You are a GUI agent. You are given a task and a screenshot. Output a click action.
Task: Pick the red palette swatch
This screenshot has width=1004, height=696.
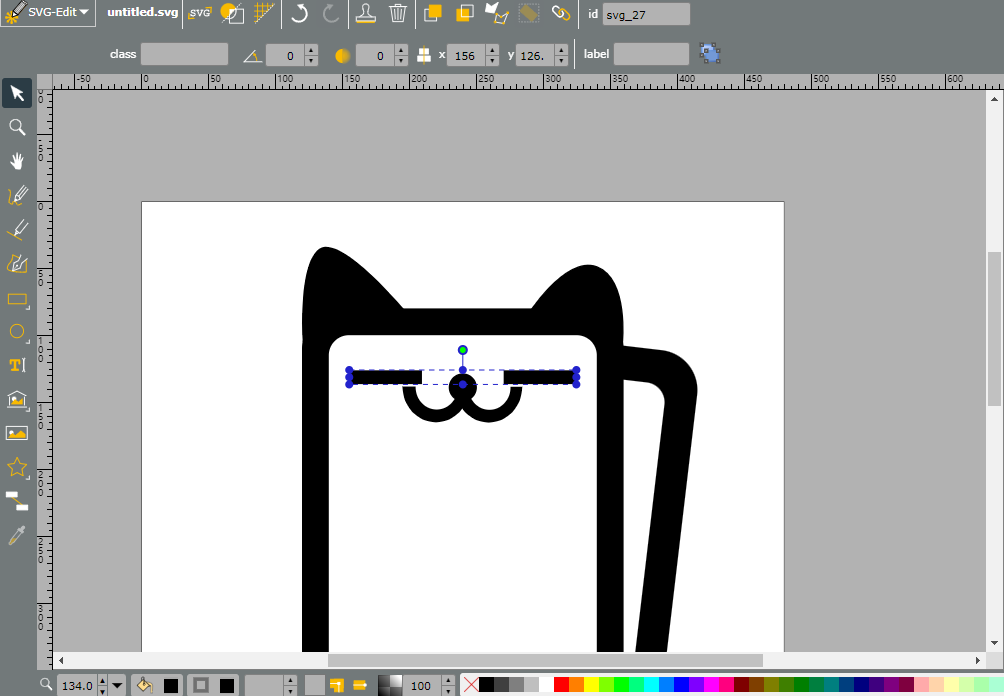pyautogui.click(x=561, y=685)
